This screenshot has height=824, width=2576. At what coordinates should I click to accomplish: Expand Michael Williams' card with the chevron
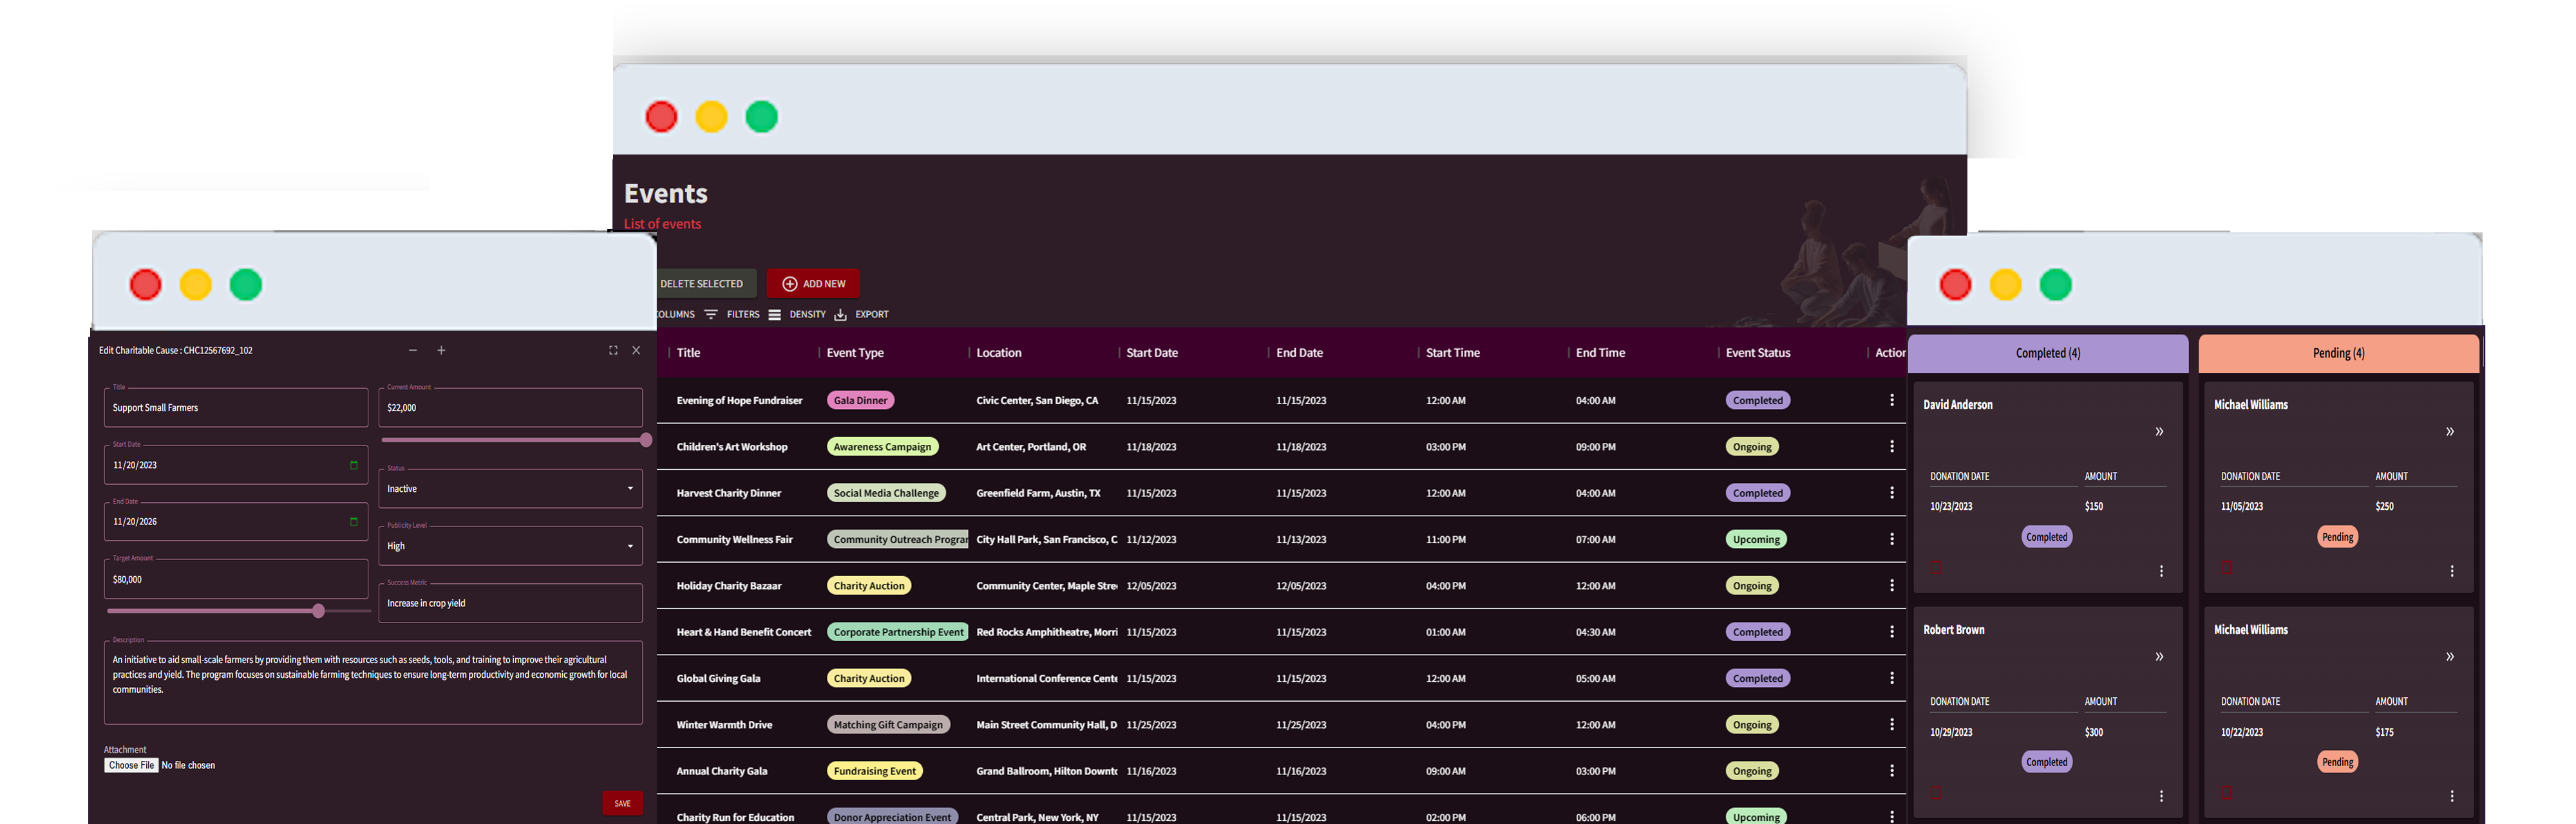point(2449,431)
